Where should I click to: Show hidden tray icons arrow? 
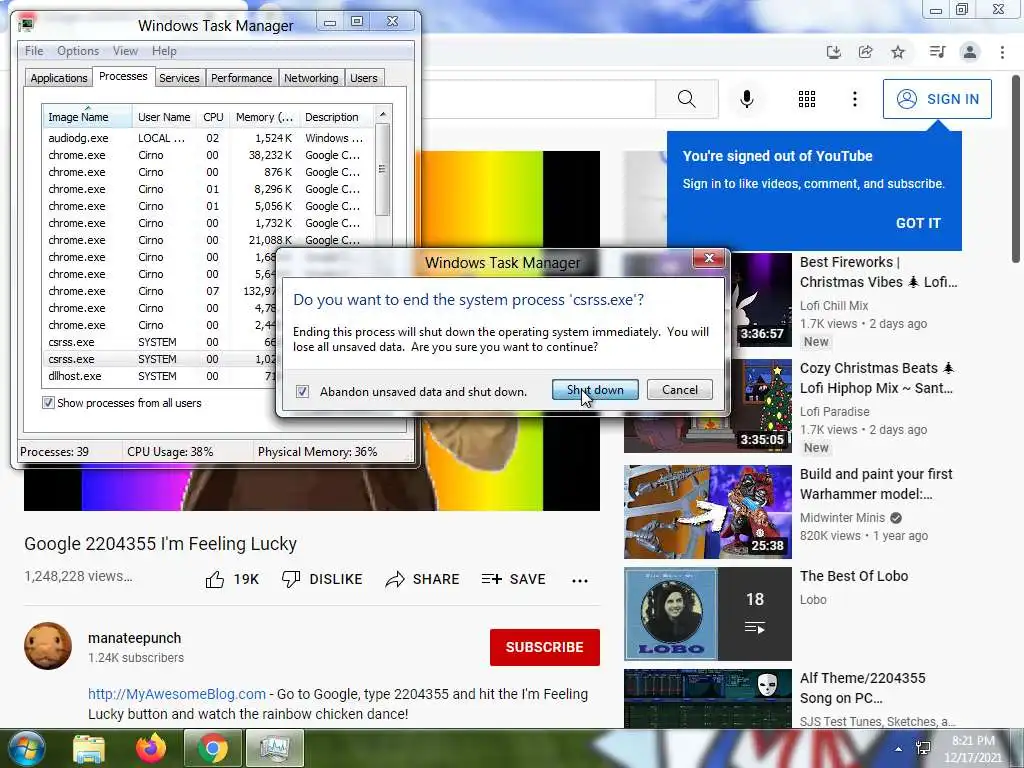[899, 750]
